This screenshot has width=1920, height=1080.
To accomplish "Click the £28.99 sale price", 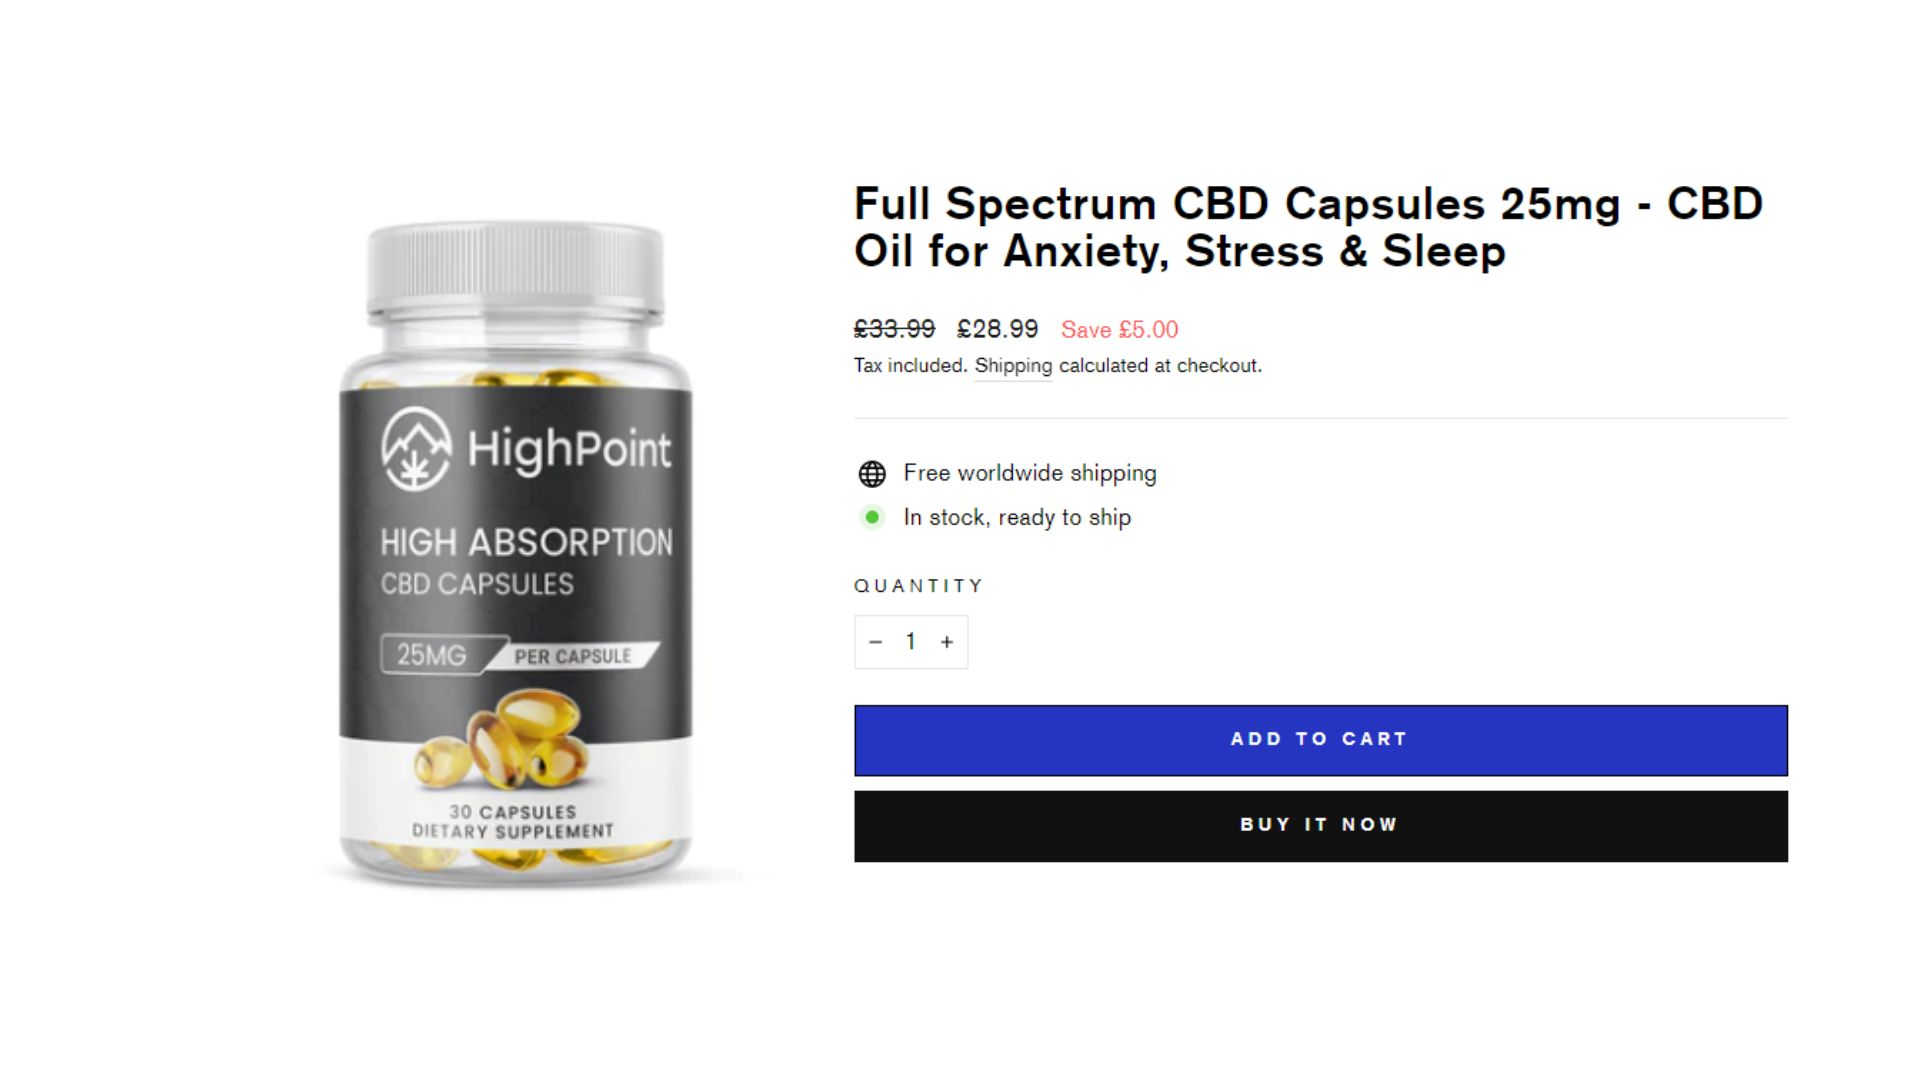I will (997, 329).
